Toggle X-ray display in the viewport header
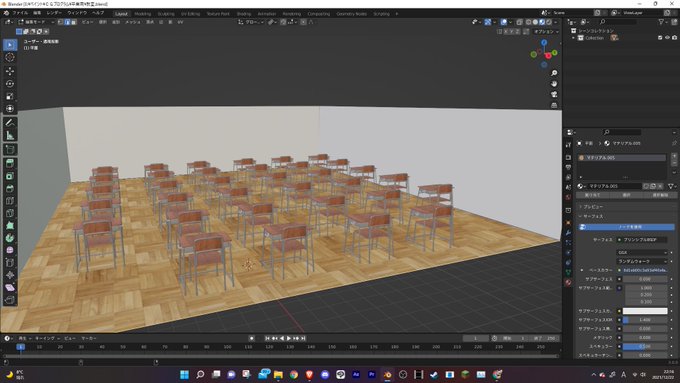This screenshot has height=383, width=680. tap(519, 22)
